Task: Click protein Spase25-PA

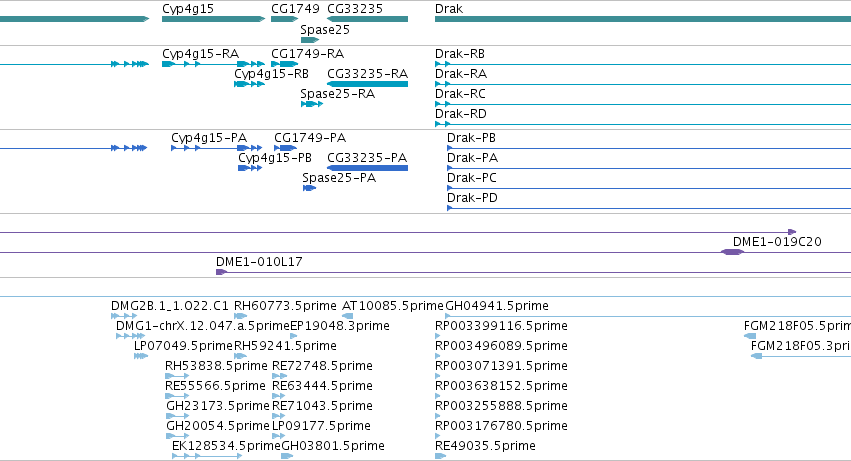Action: [x=309, y=188]
